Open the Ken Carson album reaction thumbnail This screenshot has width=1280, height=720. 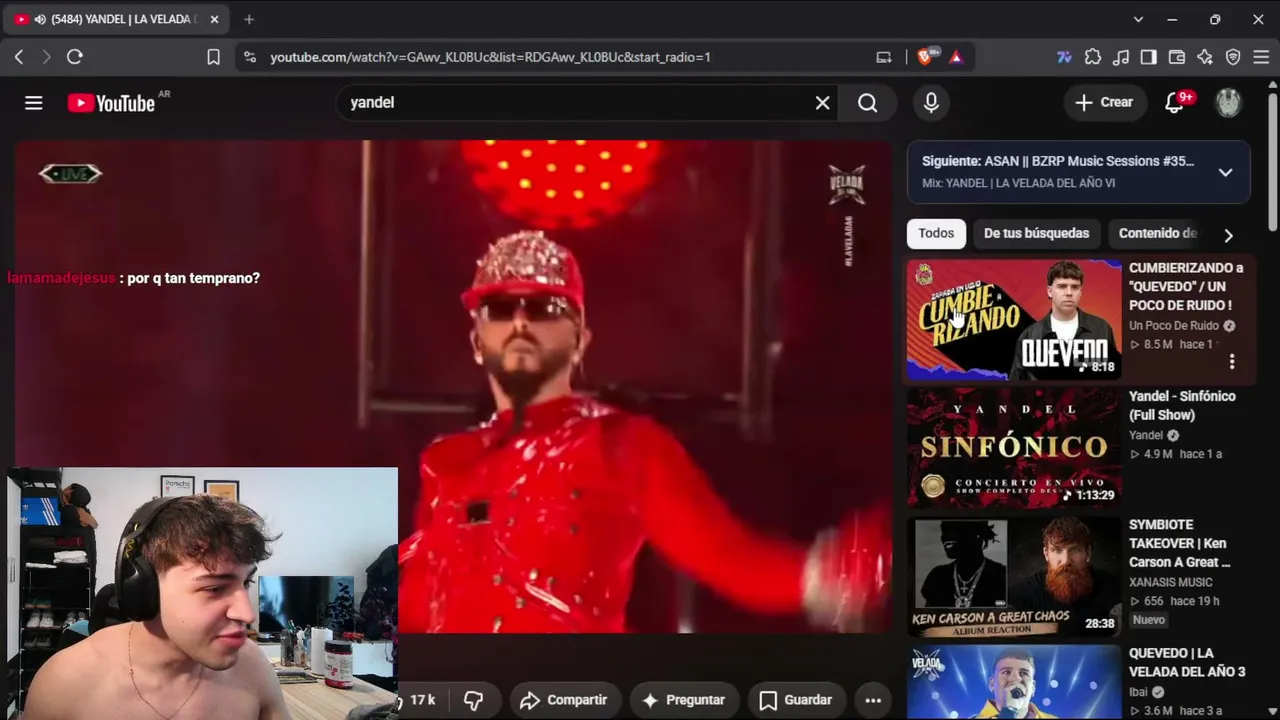tap(1014, 576)
